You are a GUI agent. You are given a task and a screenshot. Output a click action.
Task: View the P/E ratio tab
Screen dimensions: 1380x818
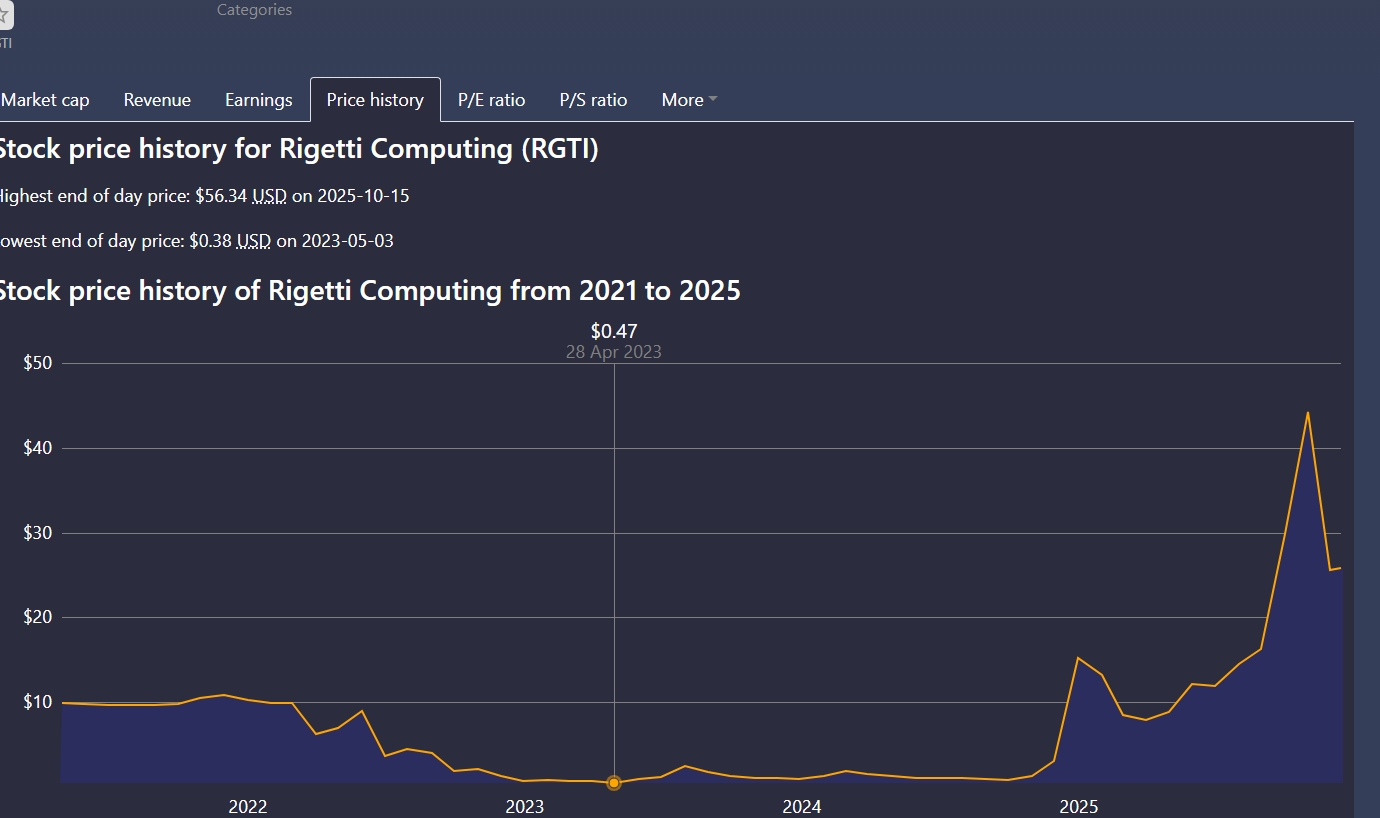point(491,100)
